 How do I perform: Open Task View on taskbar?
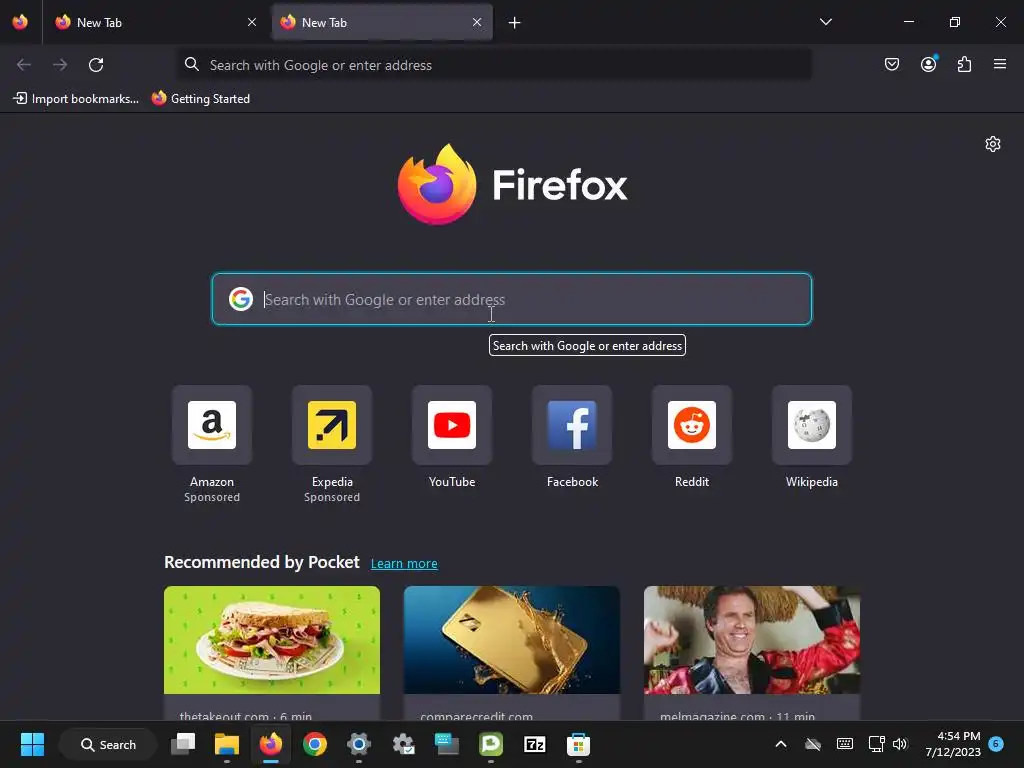click(x=183, y=744)
